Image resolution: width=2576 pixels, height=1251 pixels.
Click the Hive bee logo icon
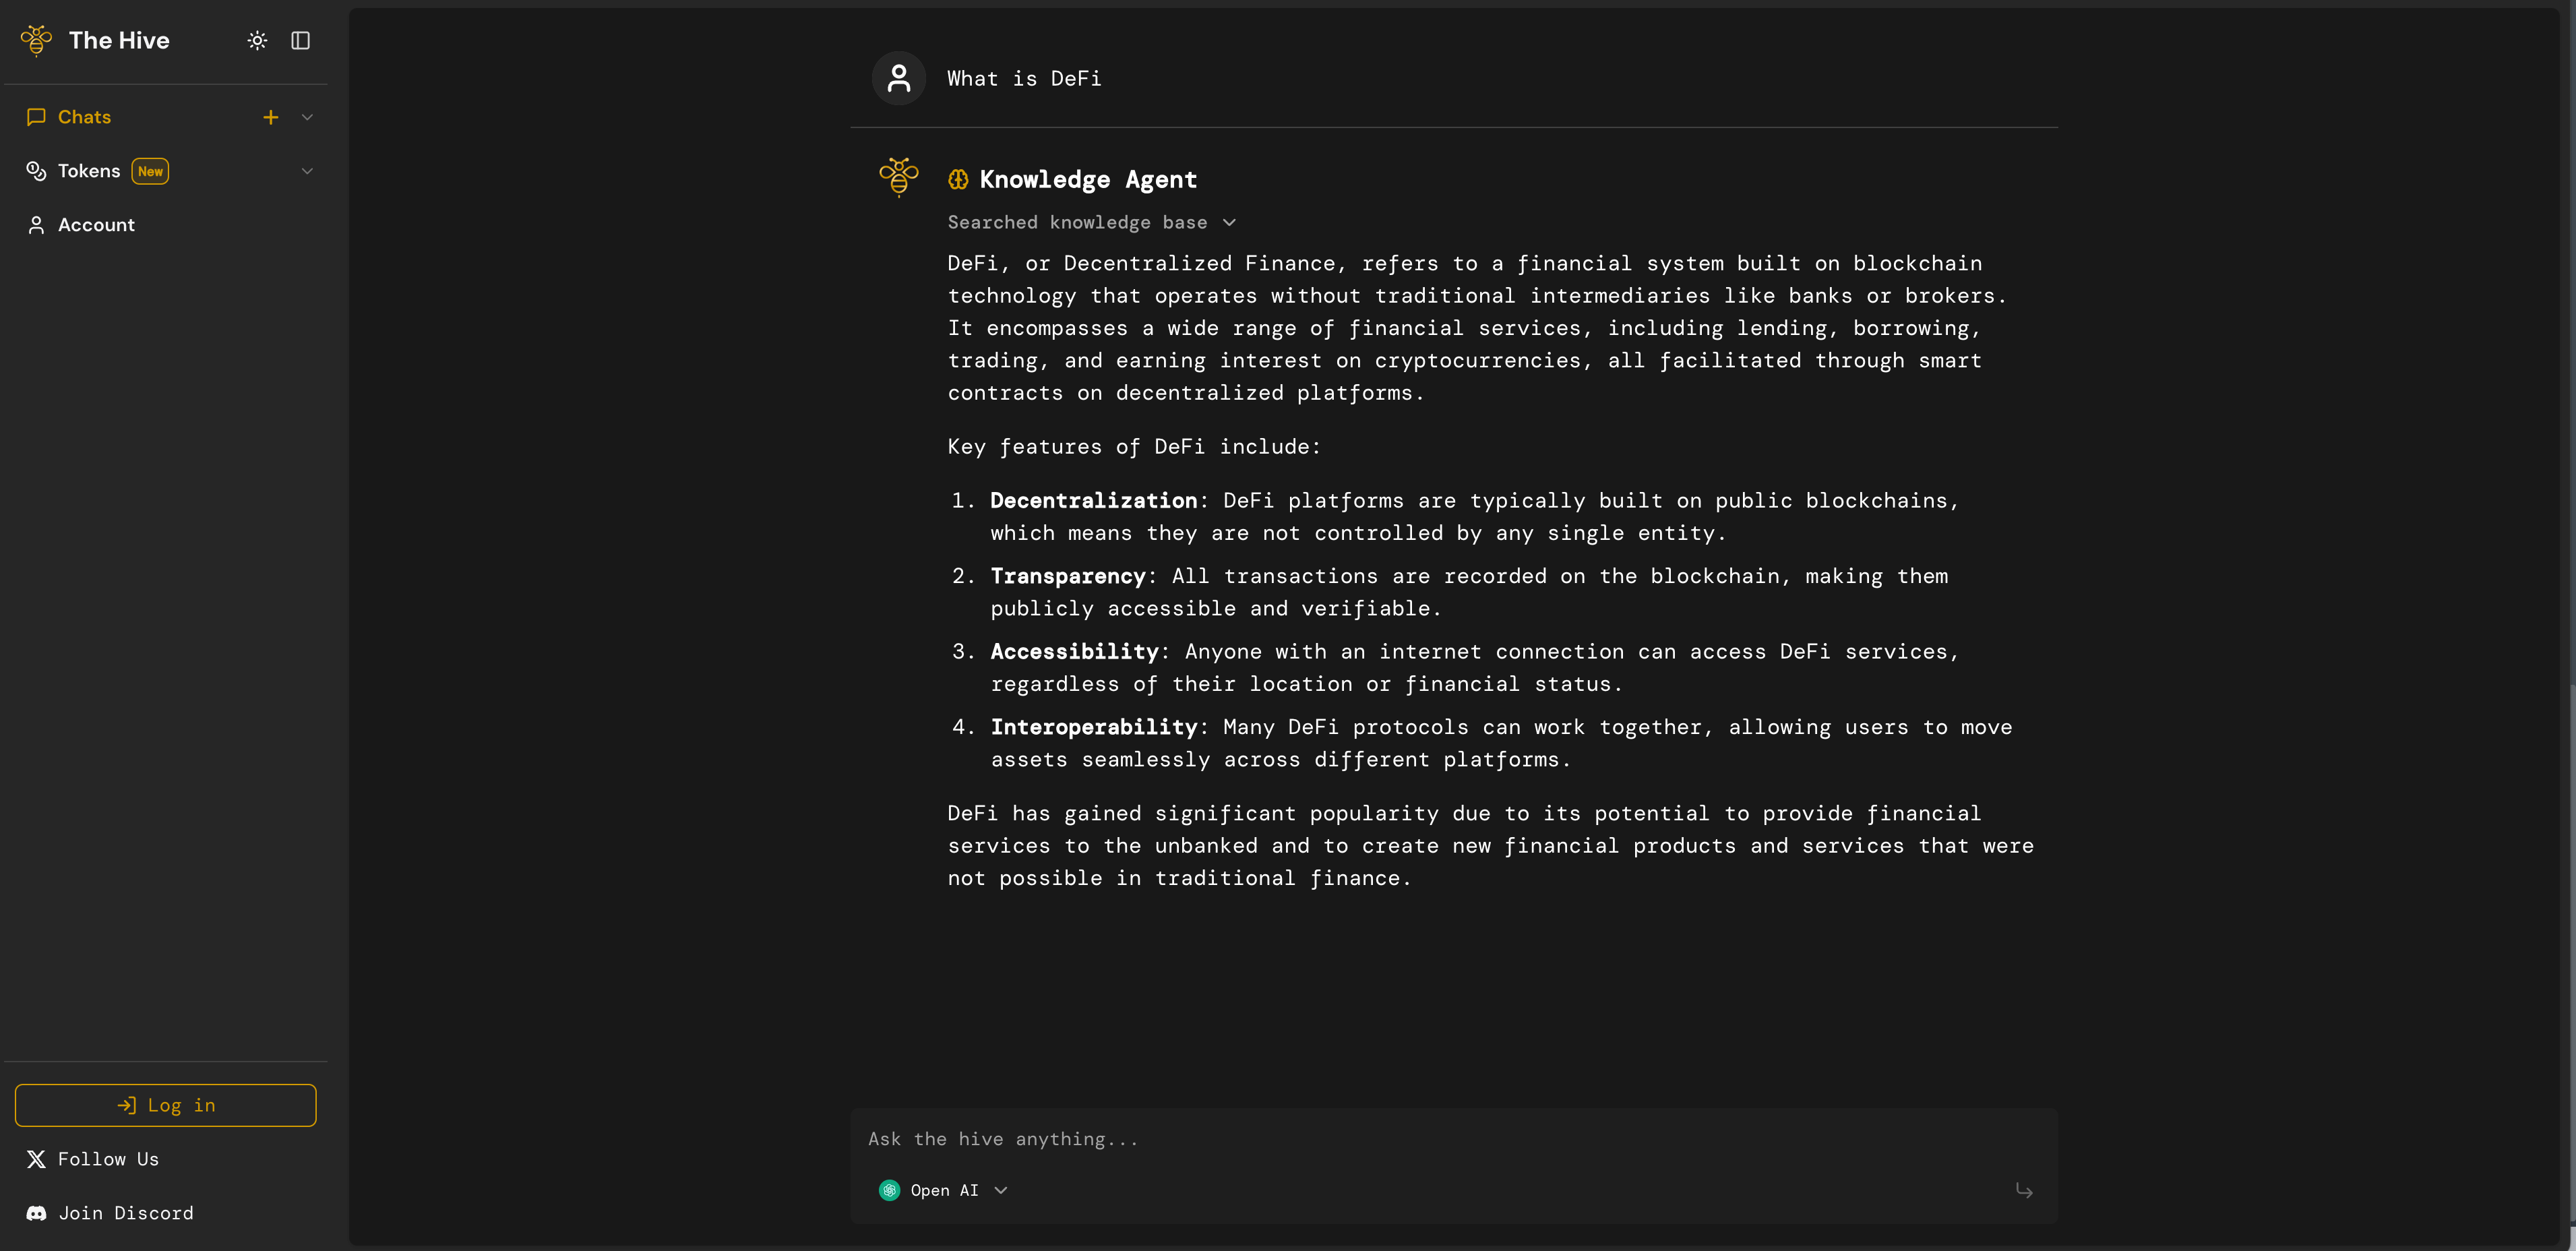tap(36, 40)
